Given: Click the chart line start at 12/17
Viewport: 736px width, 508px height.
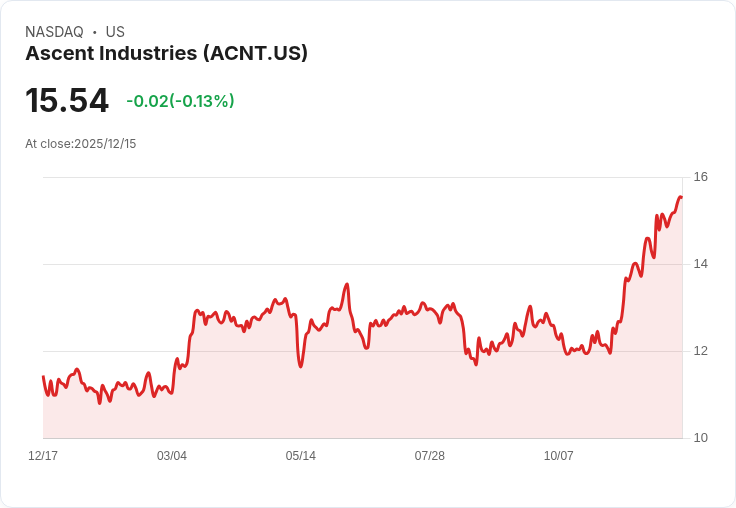Looking at the screenshot, I should point(44,377).
